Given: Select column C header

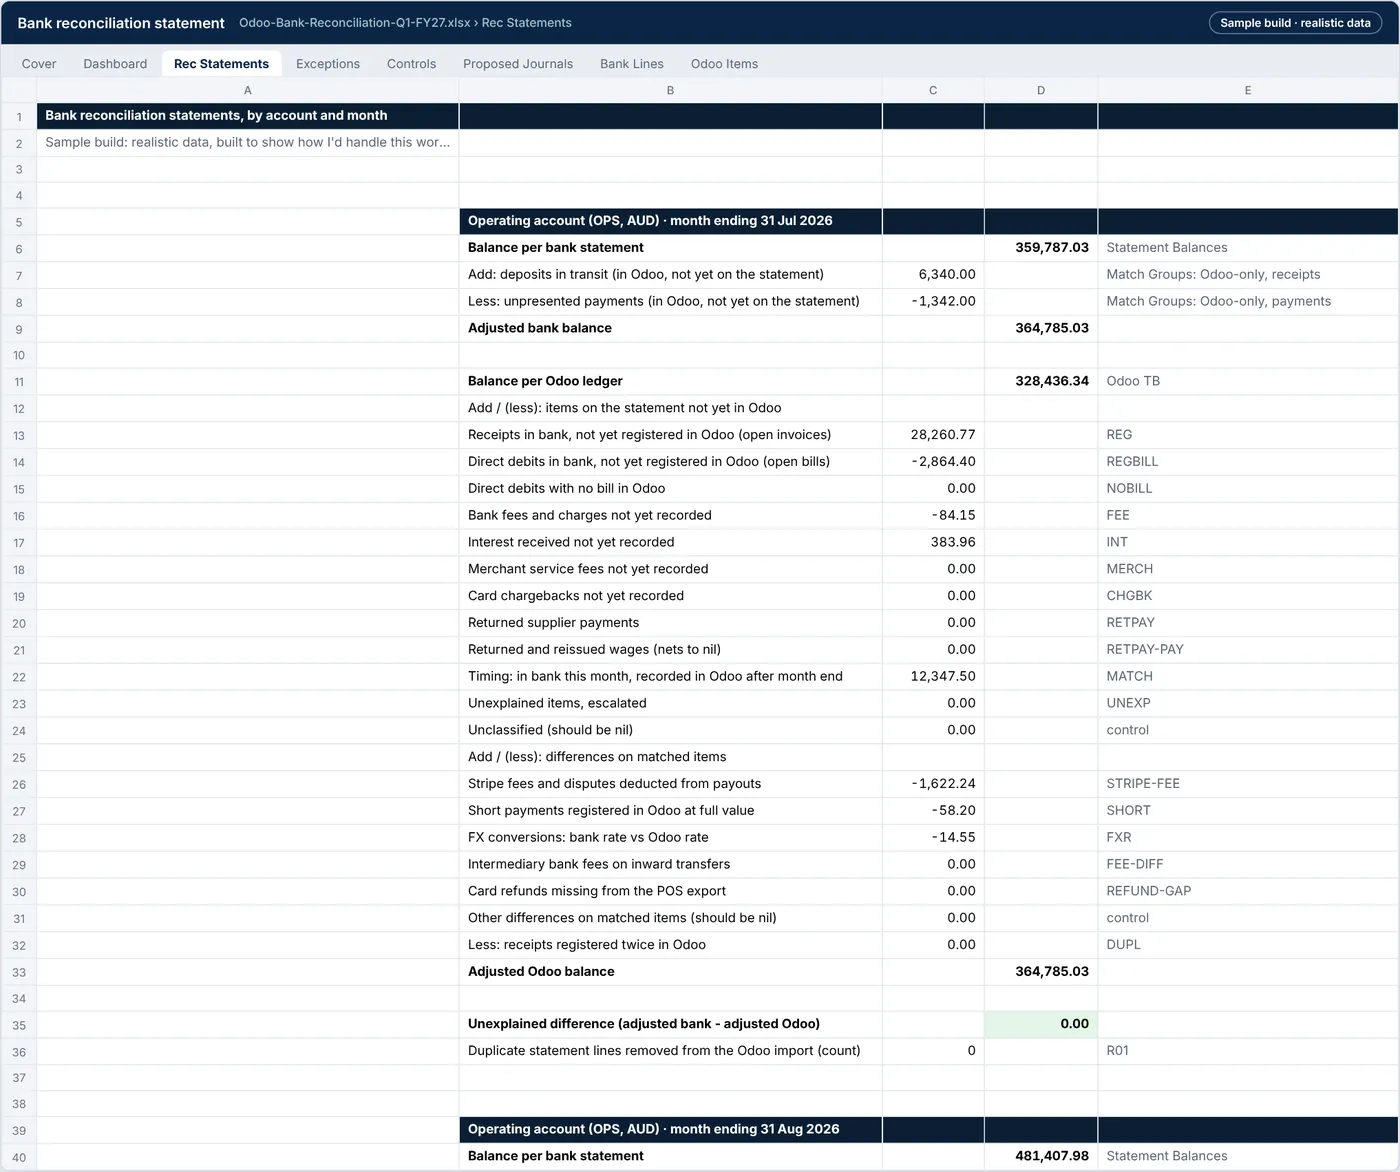Looking at the screenshot, I should 933,90.
